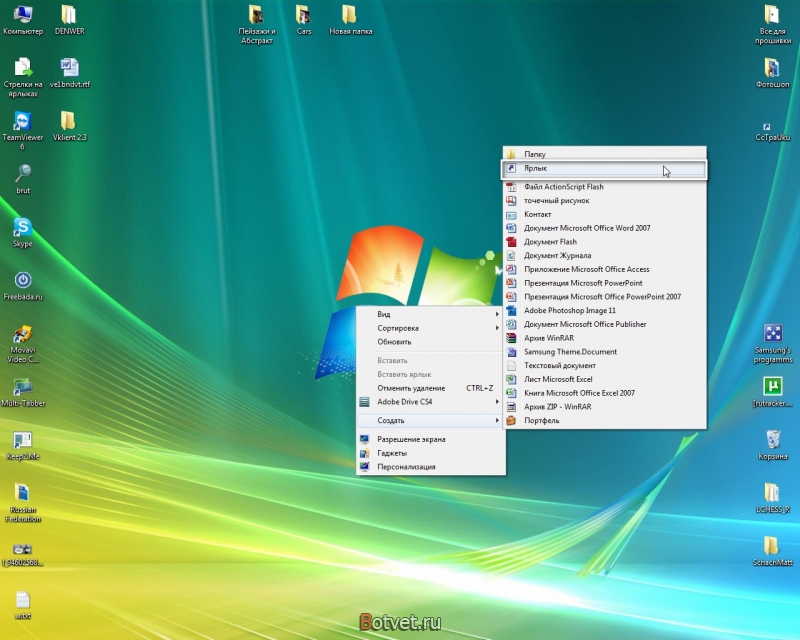Create a Портфель briefcase
The image size is (800, 640).
point(605,421)
